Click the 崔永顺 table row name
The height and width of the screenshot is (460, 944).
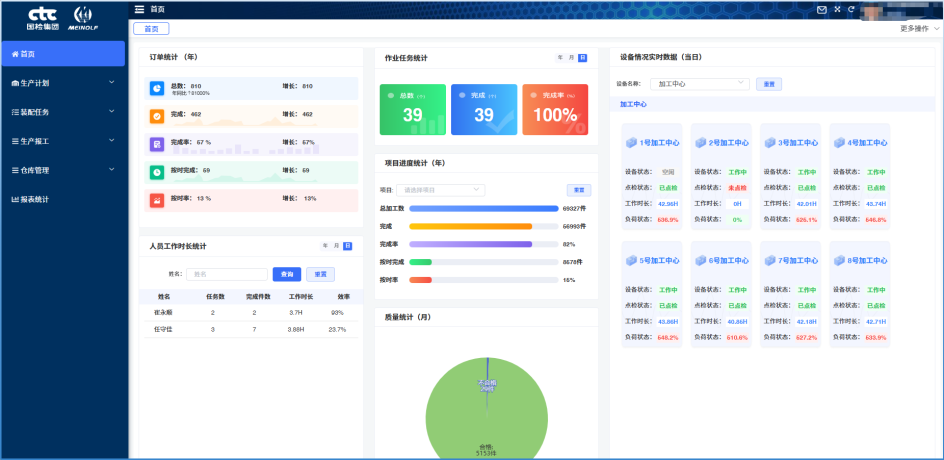(164, 313)
